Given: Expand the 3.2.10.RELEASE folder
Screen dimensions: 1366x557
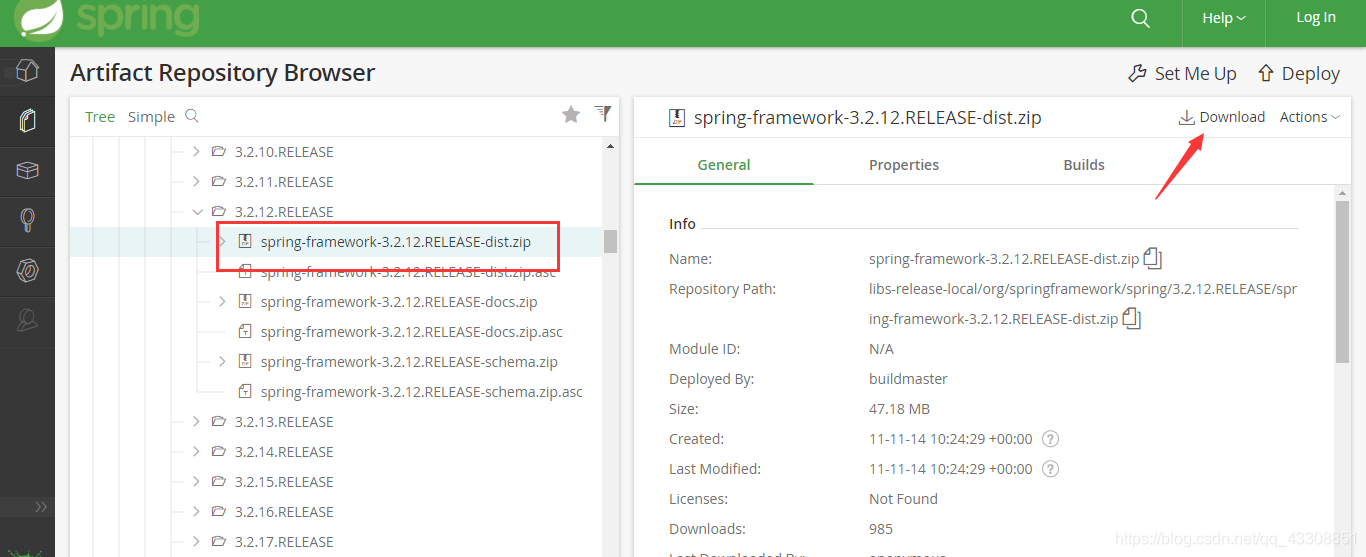Looking at the screenshot, I should point(196,152).
